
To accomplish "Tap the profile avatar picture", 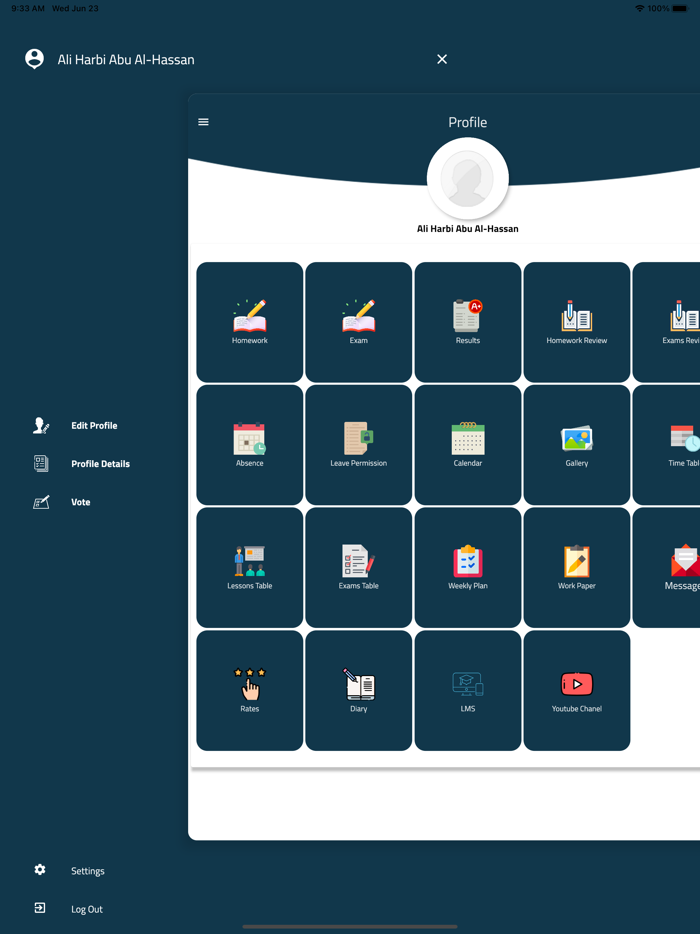I will [x=467, y=180].
